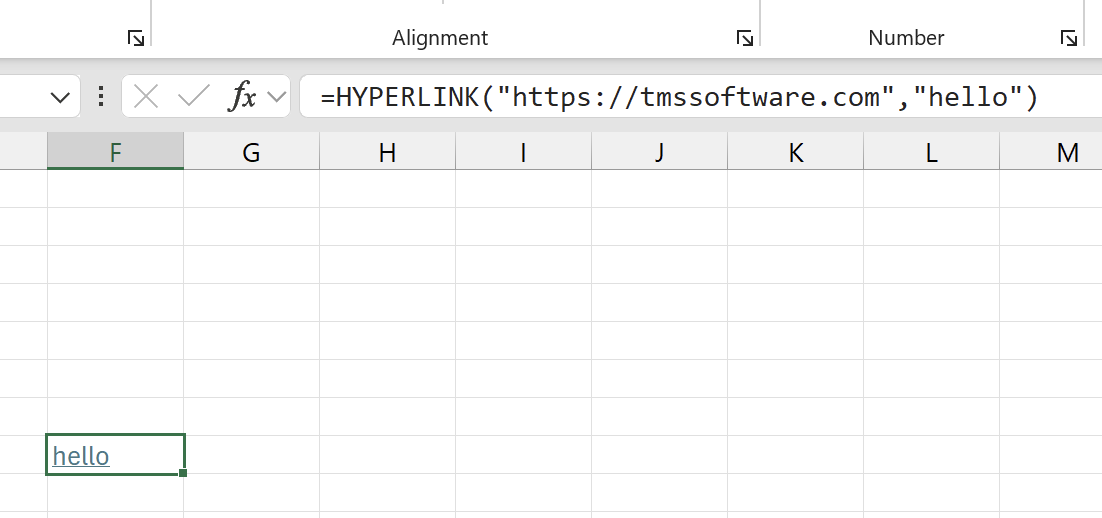Viewport: 1102px width, 518px height.
Task: Click inside the formula bar HYPERLINK text
Action: point(679,97)
